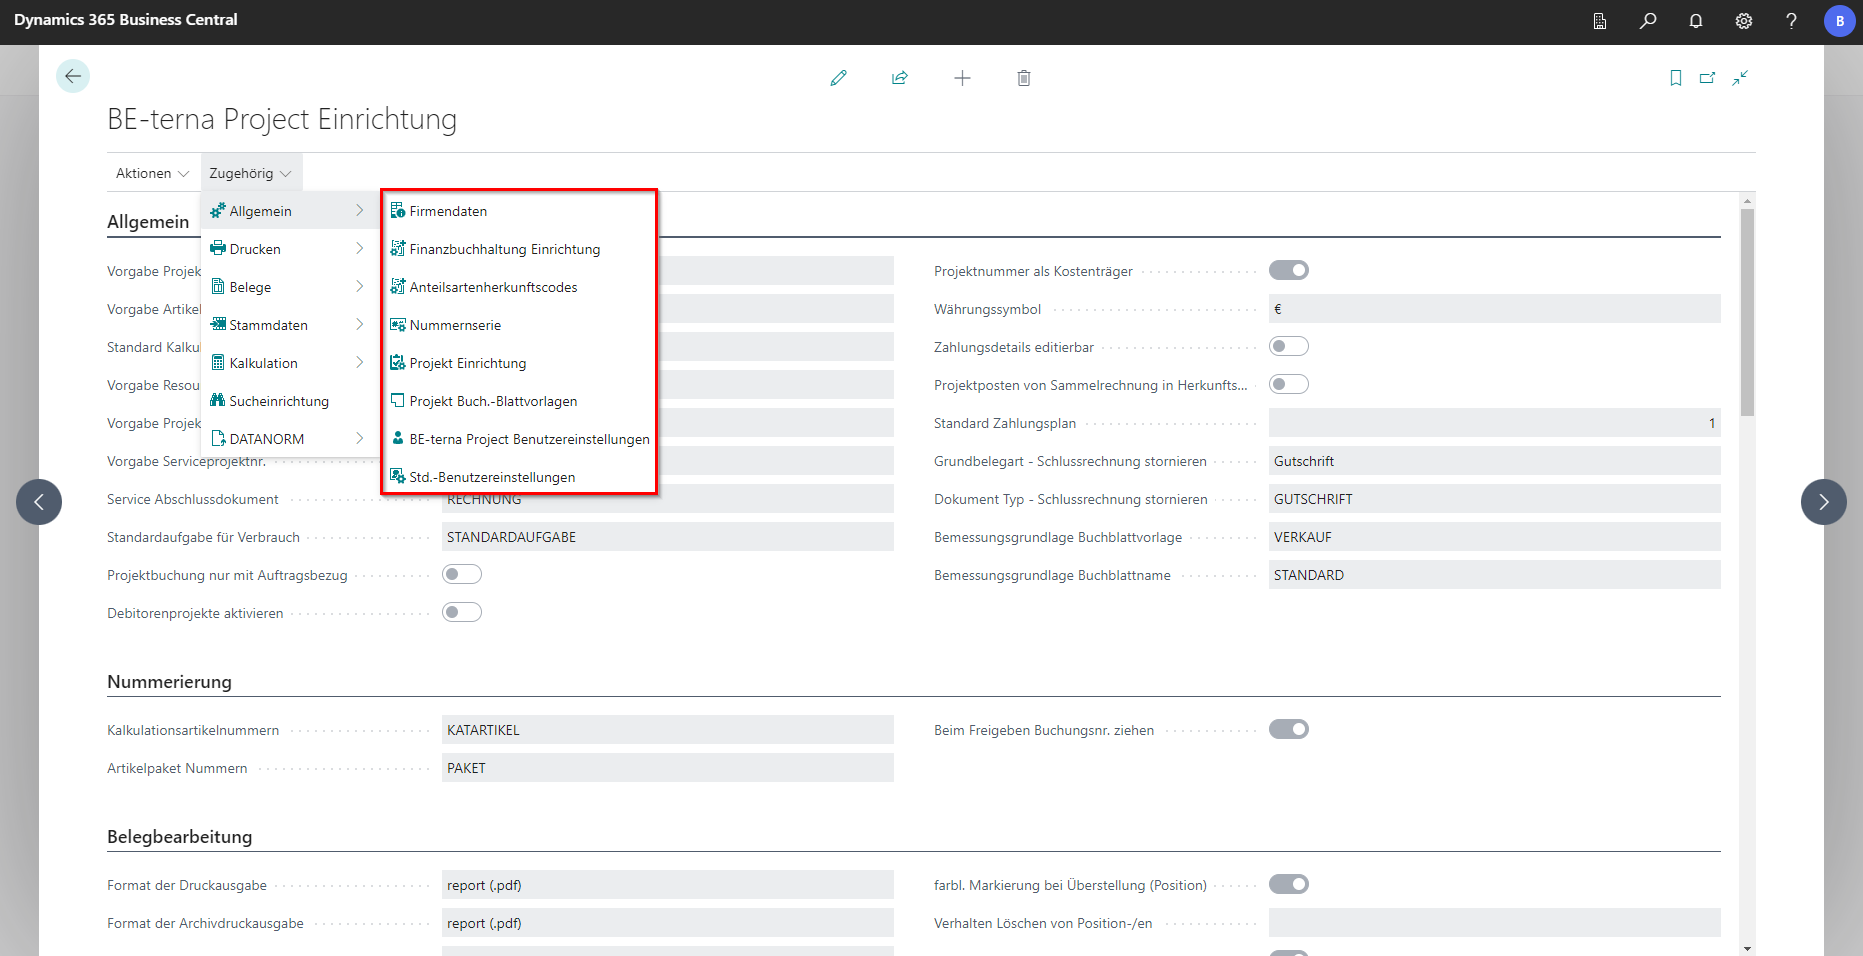This screenshot has width=1863, height=956.
Task: Click the pencil edit icon
Action: point(838,78)
